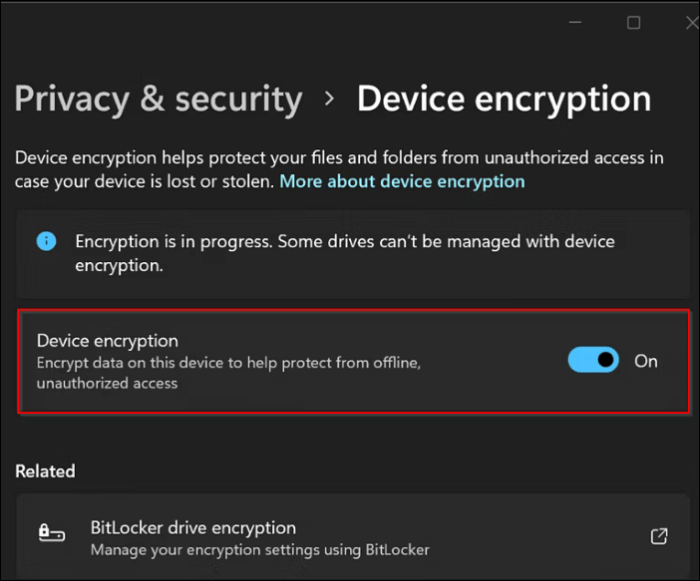The image size is (700, 581).
Task: Click the "Related" section heading
Action: (x=45, y=471)
